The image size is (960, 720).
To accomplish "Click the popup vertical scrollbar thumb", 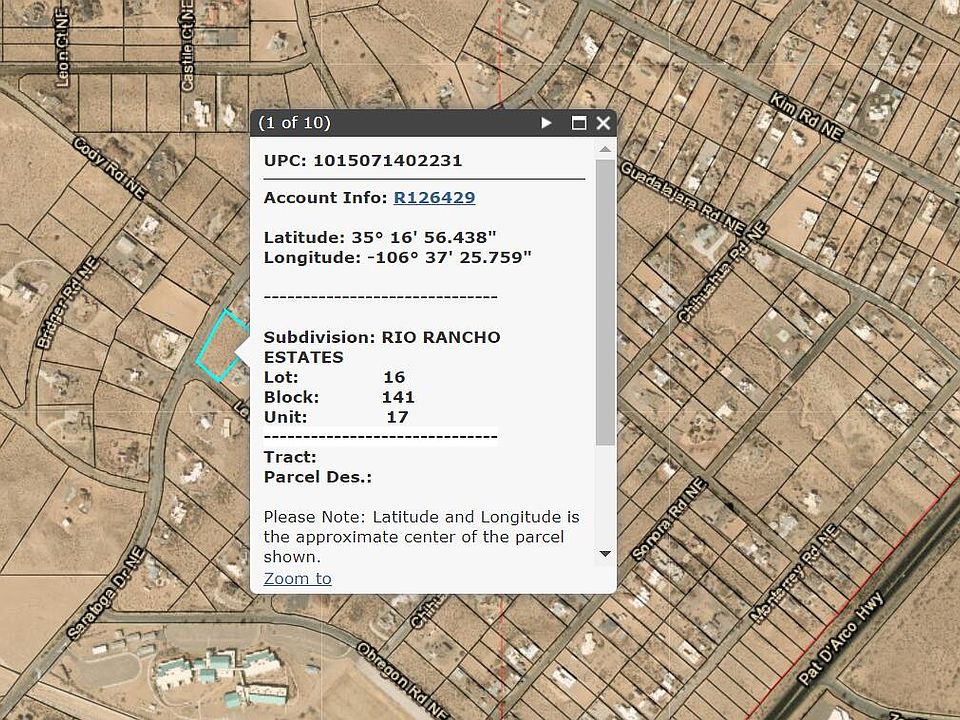I will pyautogui.click(x=605, y=300).
